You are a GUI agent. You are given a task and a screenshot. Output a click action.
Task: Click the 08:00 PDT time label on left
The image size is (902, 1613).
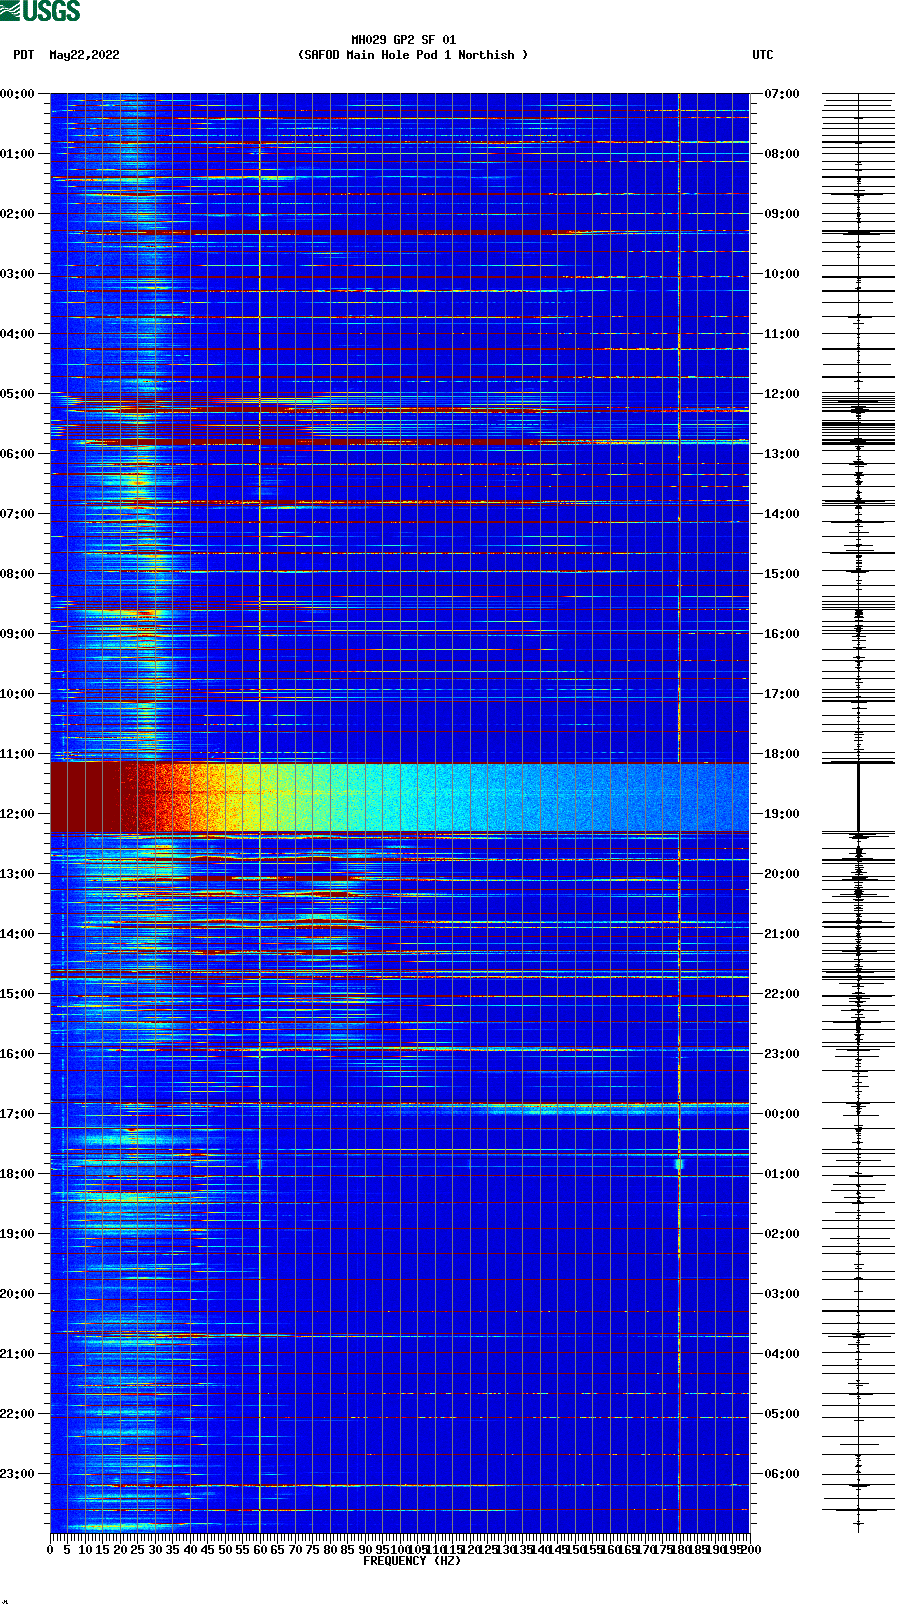point(18,574)
